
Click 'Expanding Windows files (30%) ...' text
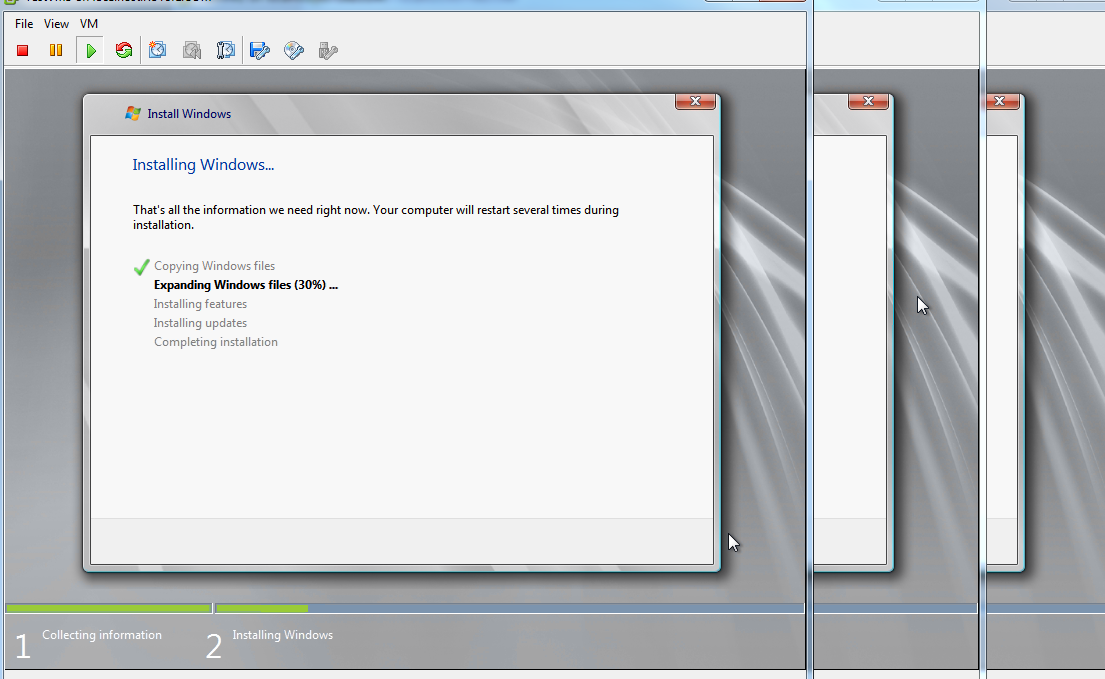(x=246, y=285)
